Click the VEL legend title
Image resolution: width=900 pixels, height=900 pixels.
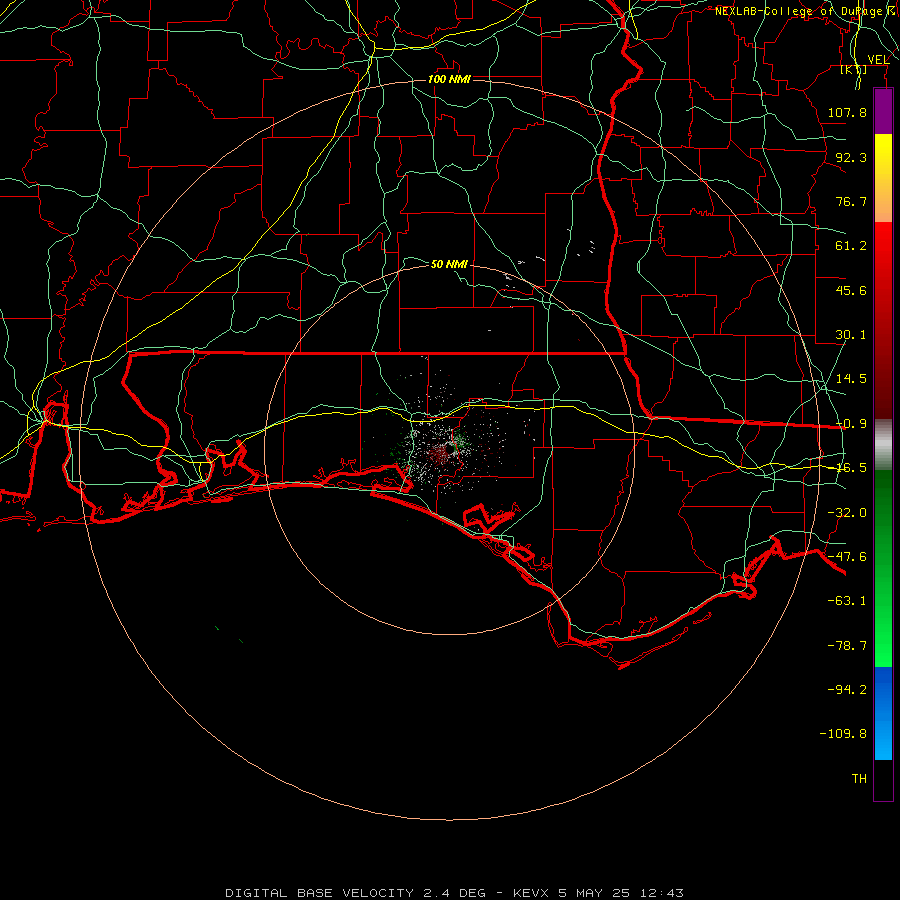tap(878, 59)
